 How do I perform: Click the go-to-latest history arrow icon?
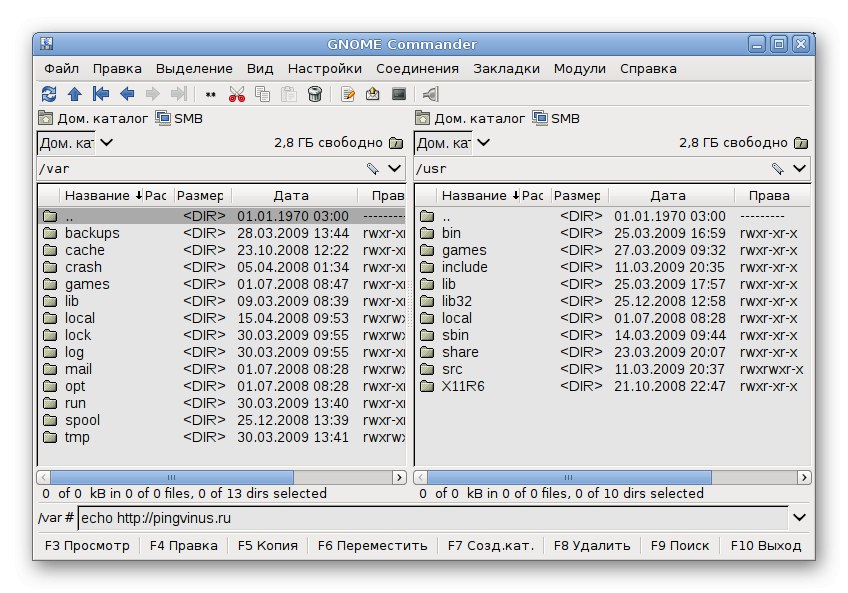179,94
